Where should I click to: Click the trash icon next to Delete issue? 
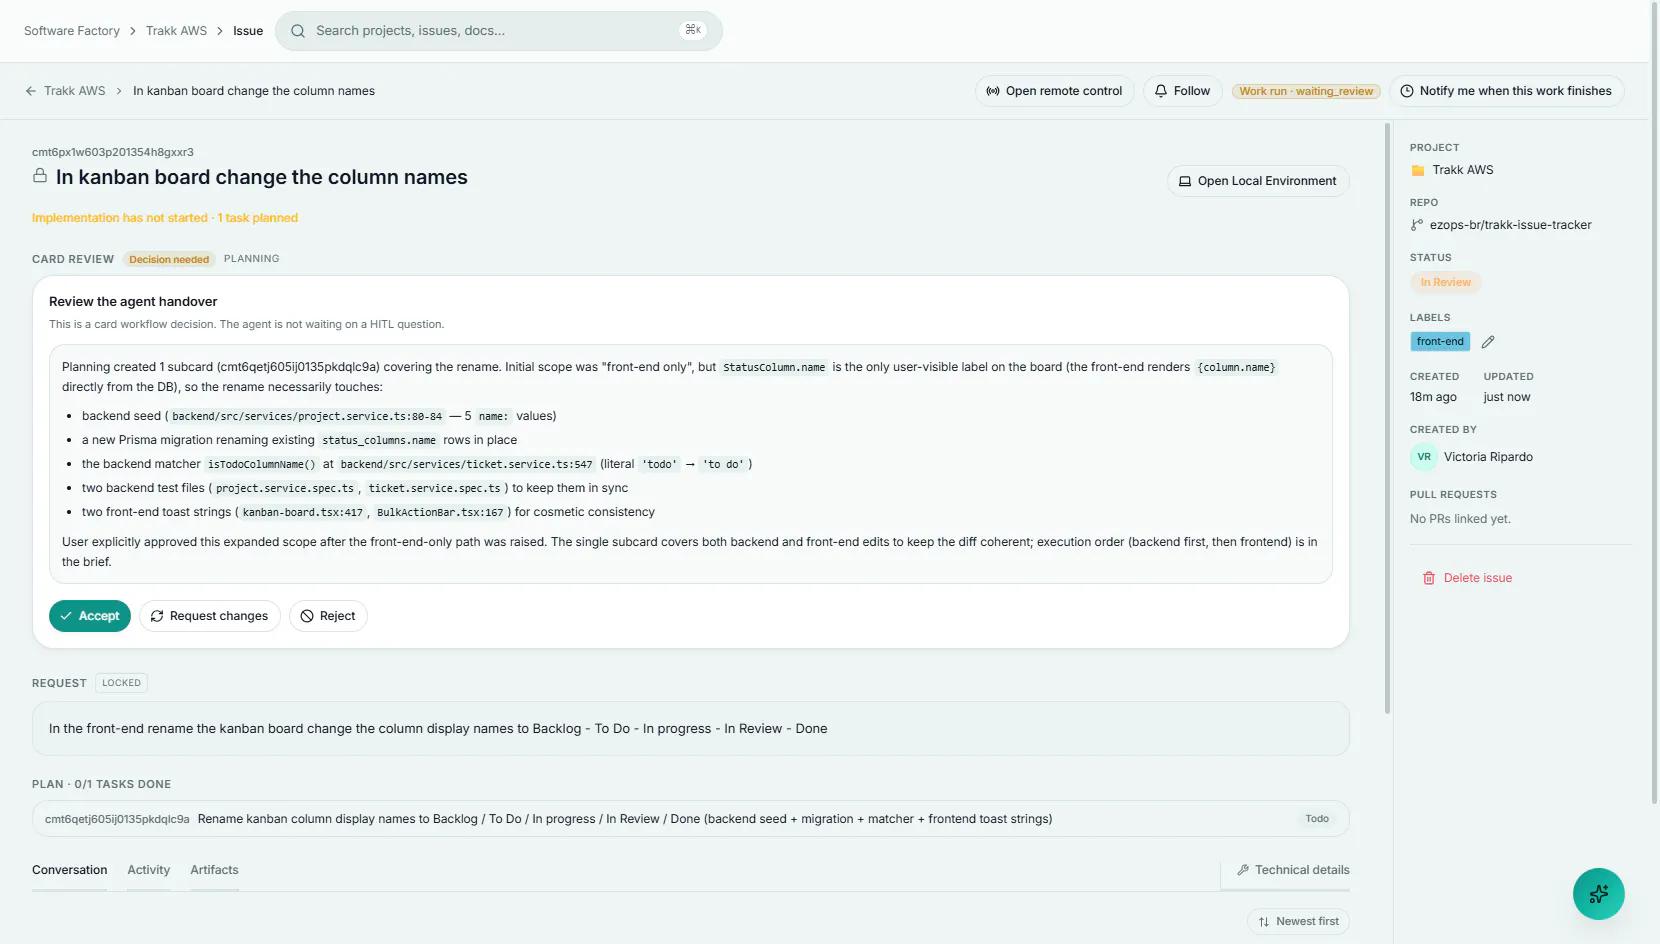[x=1429, y=578]
